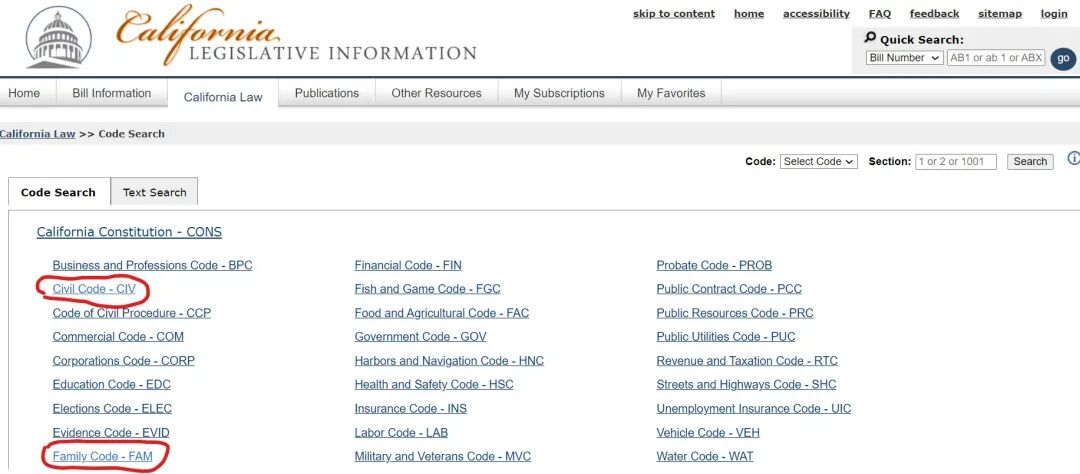Open California Constitution - CONS link
Screen dimensions: 1080x474
click(x=129, y=232)
